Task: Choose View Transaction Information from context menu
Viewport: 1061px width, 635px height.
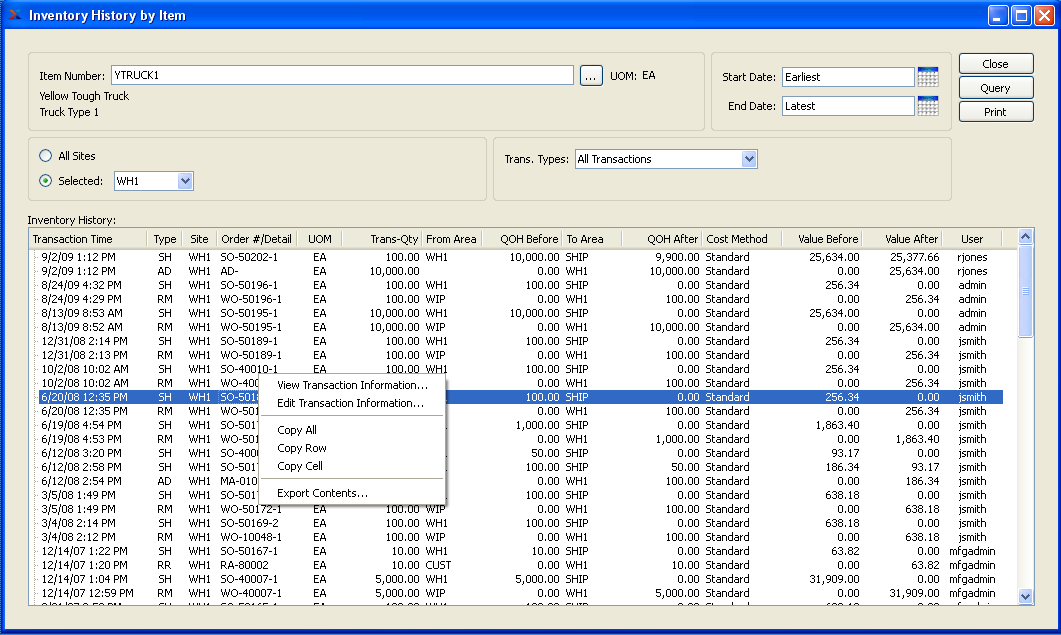Action: coord(352,385)
